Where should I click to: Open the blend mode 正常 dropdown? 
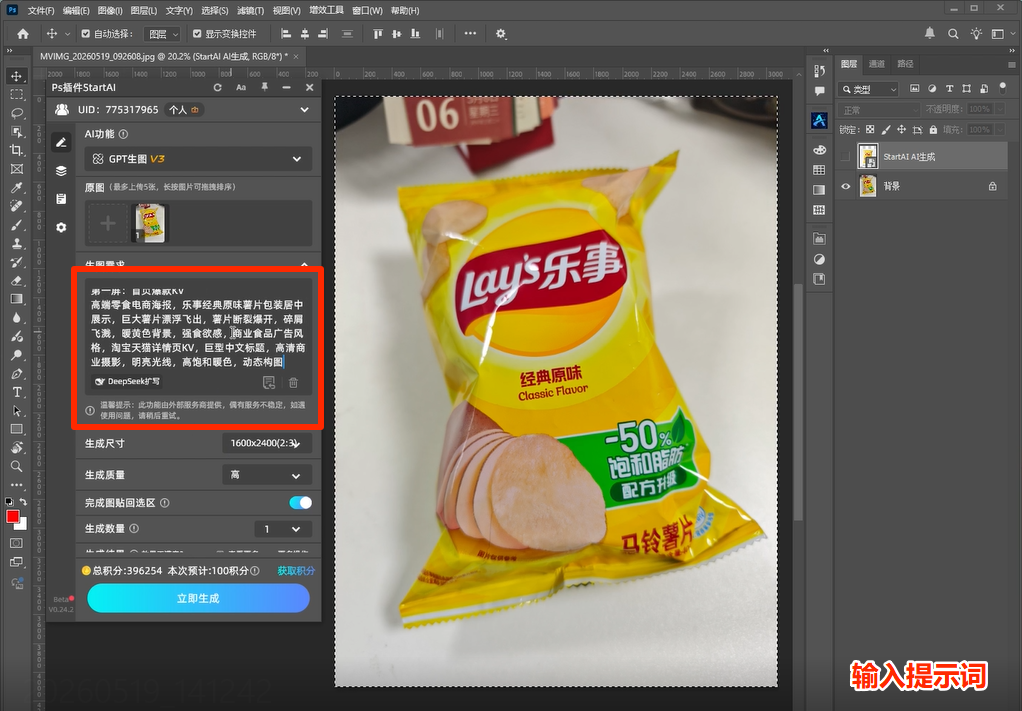click(879, 110)
